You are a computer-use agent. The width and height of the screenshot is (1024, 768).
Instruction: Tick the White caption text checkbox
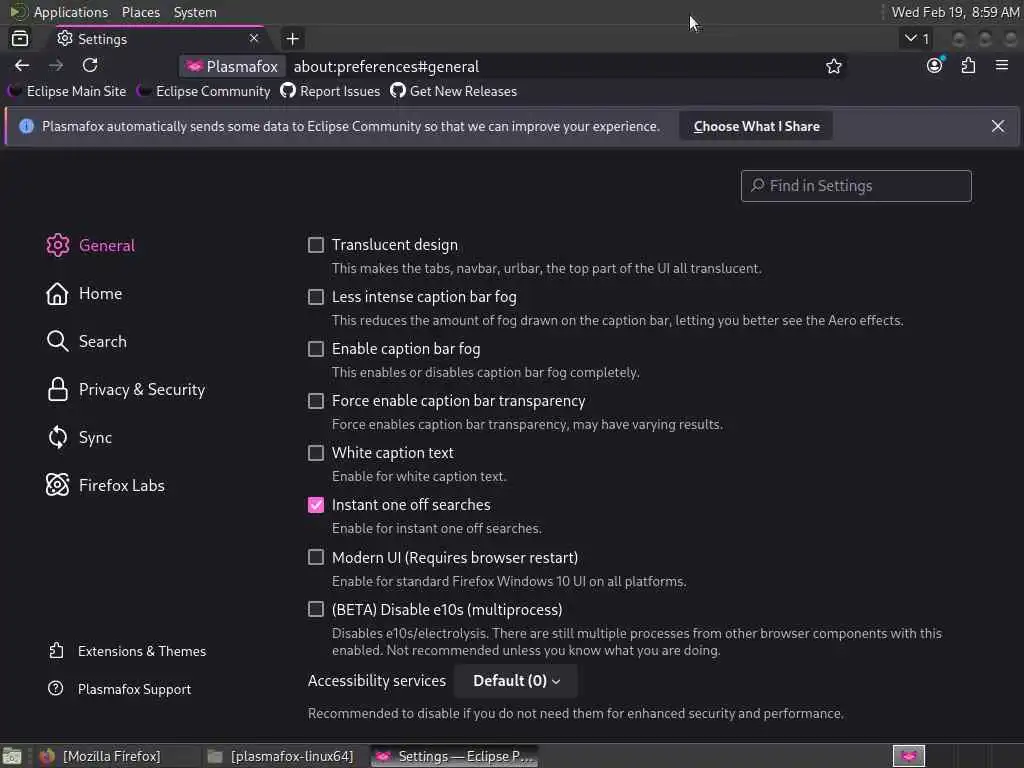point(316,453)
